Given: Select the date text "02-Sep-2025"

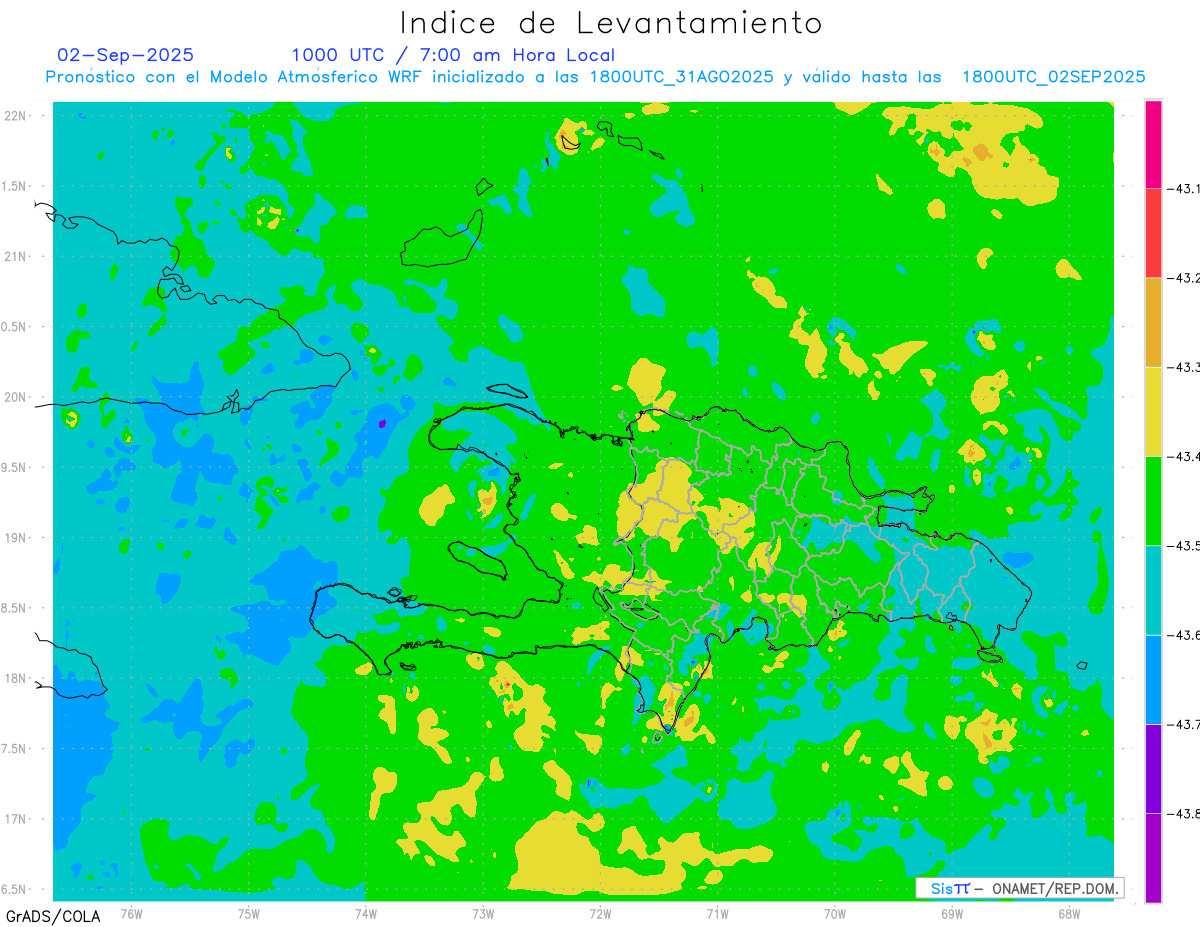Looking at the screenshot, I should pos(126,55).
